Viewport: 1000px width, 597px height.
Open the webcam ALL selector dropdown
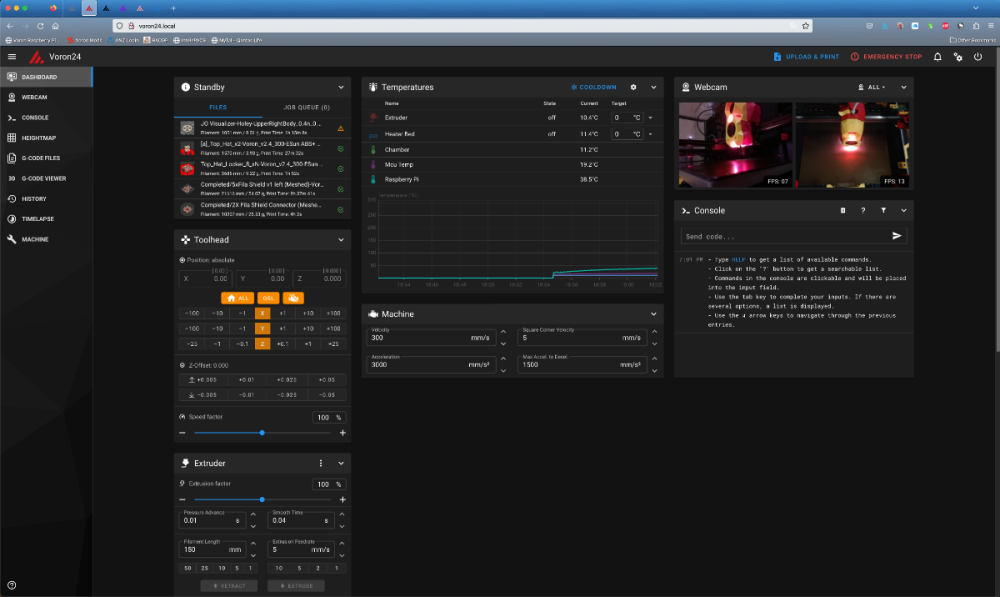[x=872, y=87]
